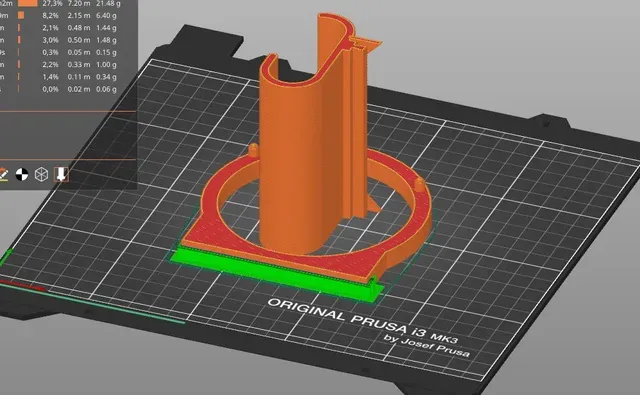Select the 0,0% legend percentage
Image resolution: width=640 pixels, height=395 pixels.
(x=50, y=89)
